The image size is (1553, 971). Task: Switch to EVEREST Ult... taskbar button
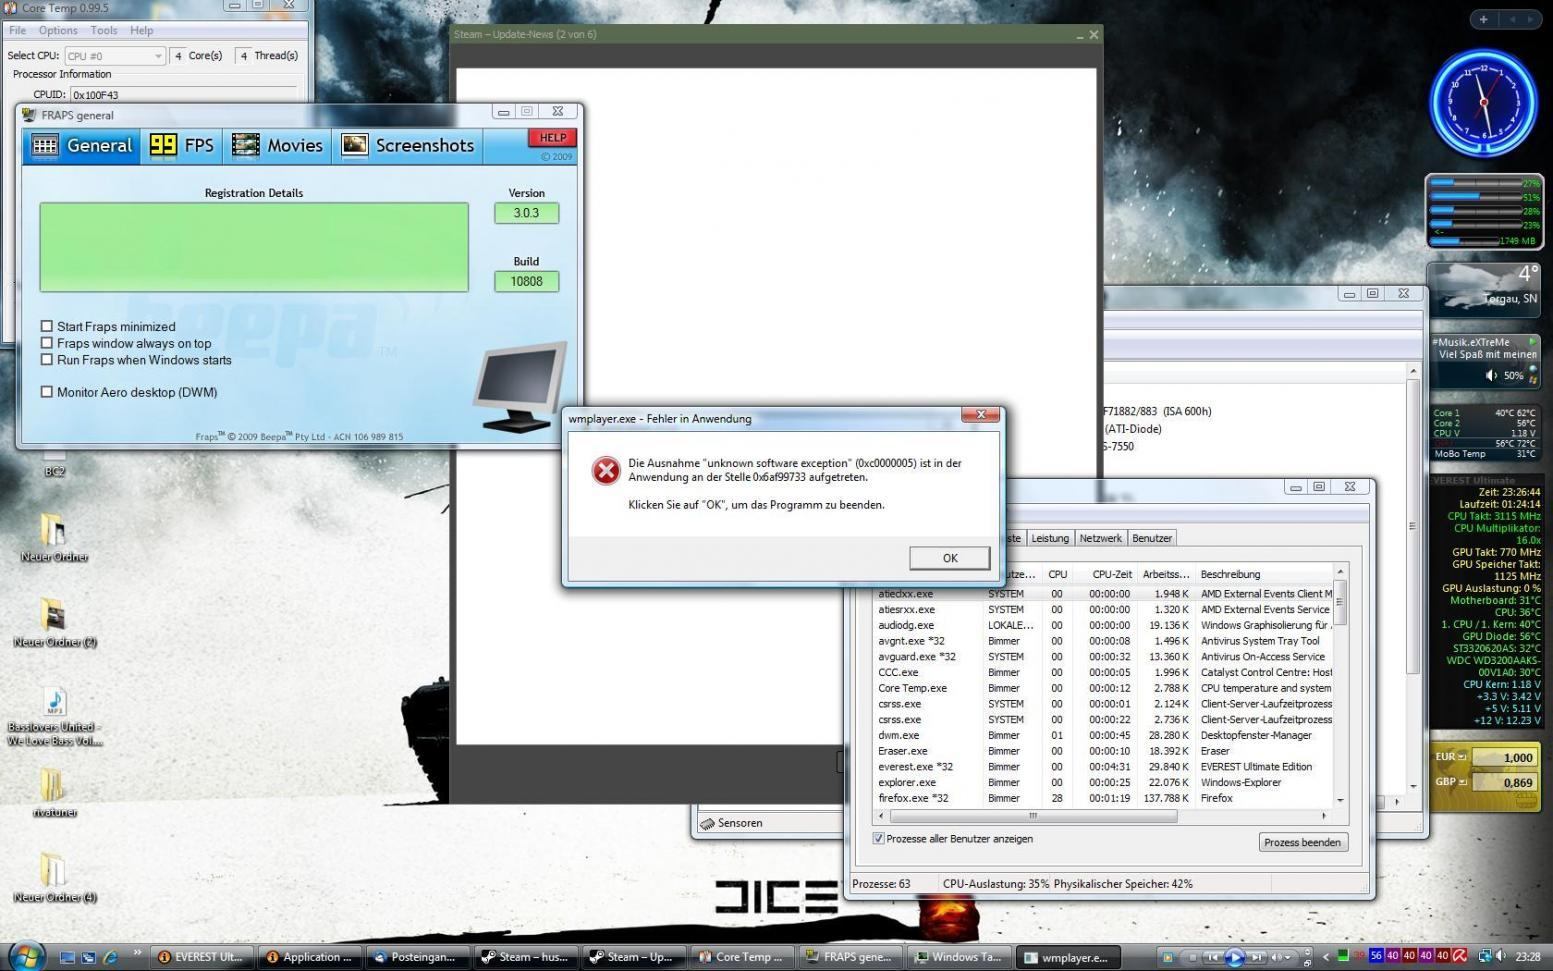[201, 957]
